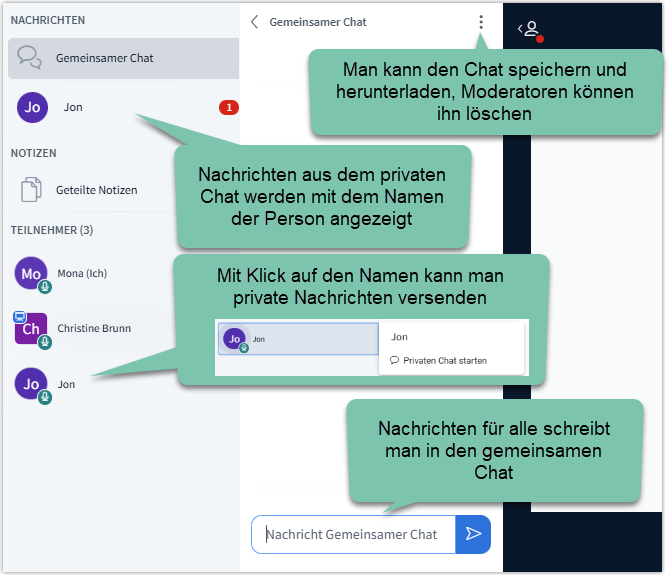Select Gemeinsamer Chat in the Nachrichten list
Image resolution: width=670 pixels, height=576 pixels.
pyautogui.click(x=105, y=58)
